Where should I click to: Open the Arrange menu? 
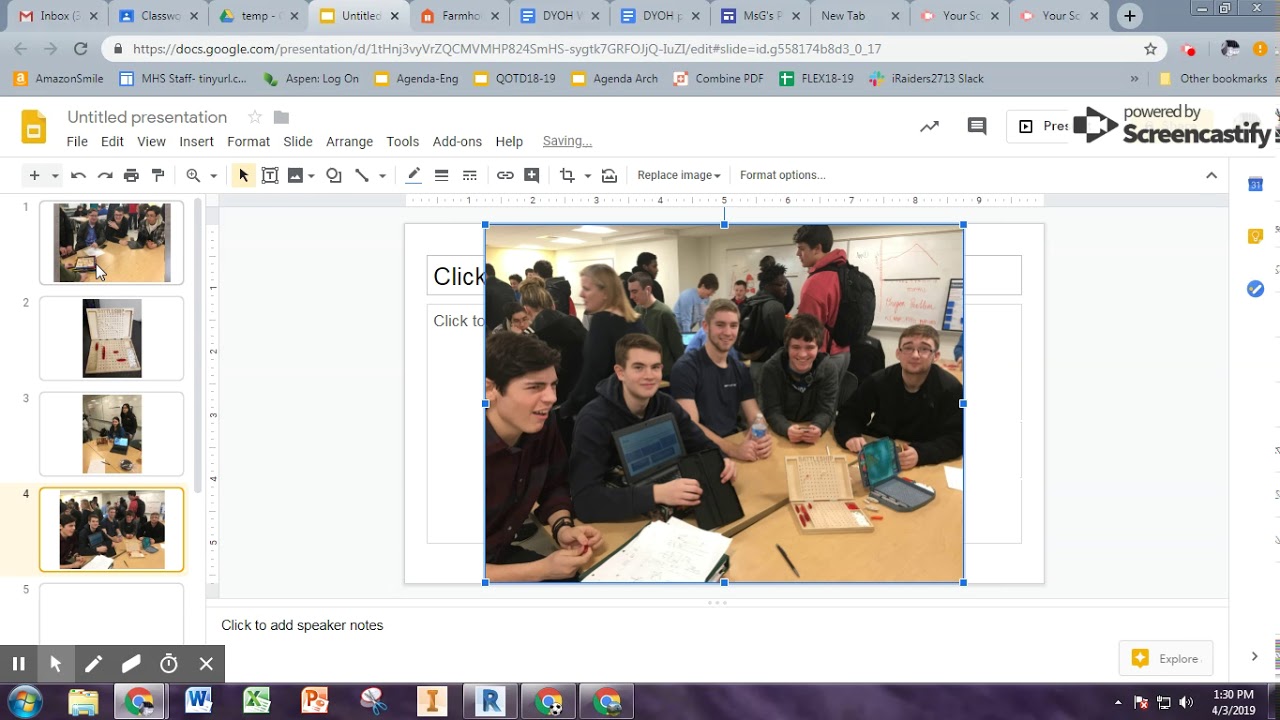pos(349,142)
